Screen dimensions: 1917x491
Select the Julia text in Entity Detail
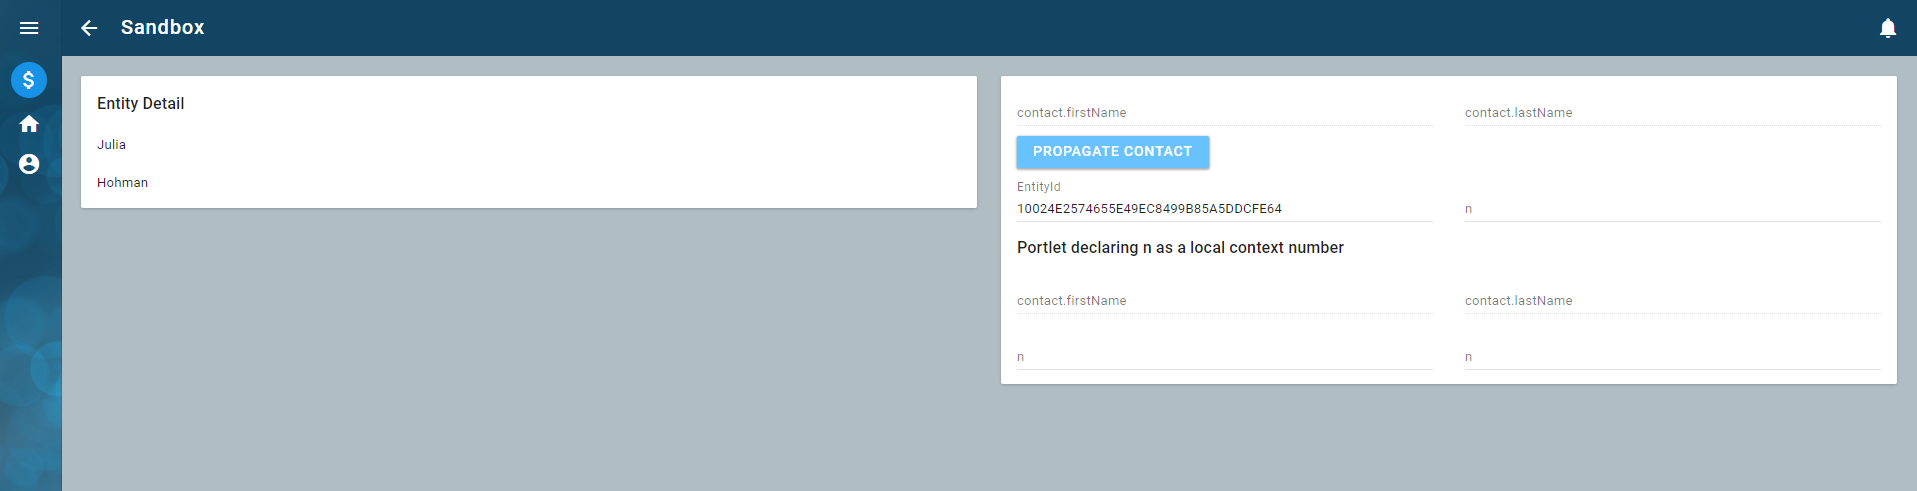[x=112, y=145]
